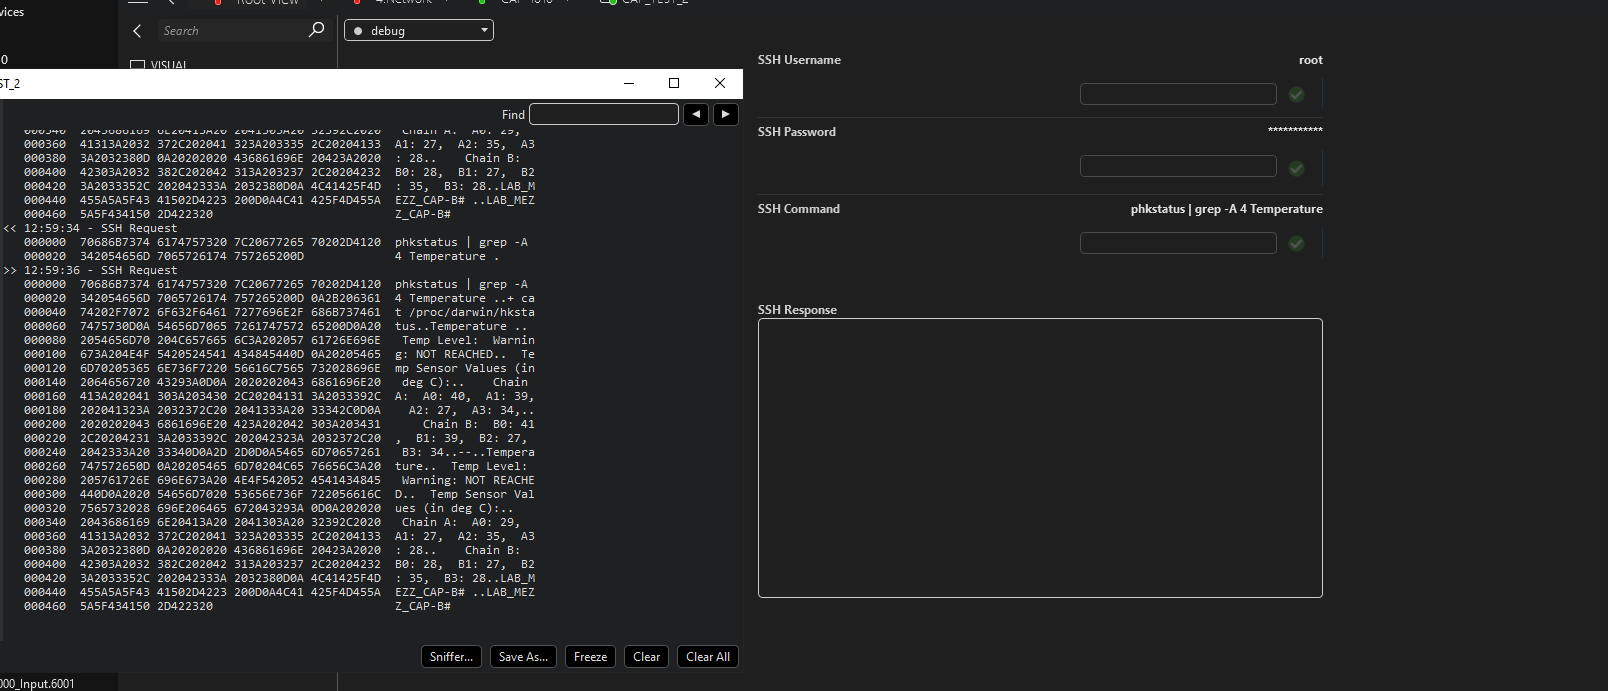Click inside the Find text box
Image resolution: width=1608 pixels, height=691 pixels.
tap(604, 114)
